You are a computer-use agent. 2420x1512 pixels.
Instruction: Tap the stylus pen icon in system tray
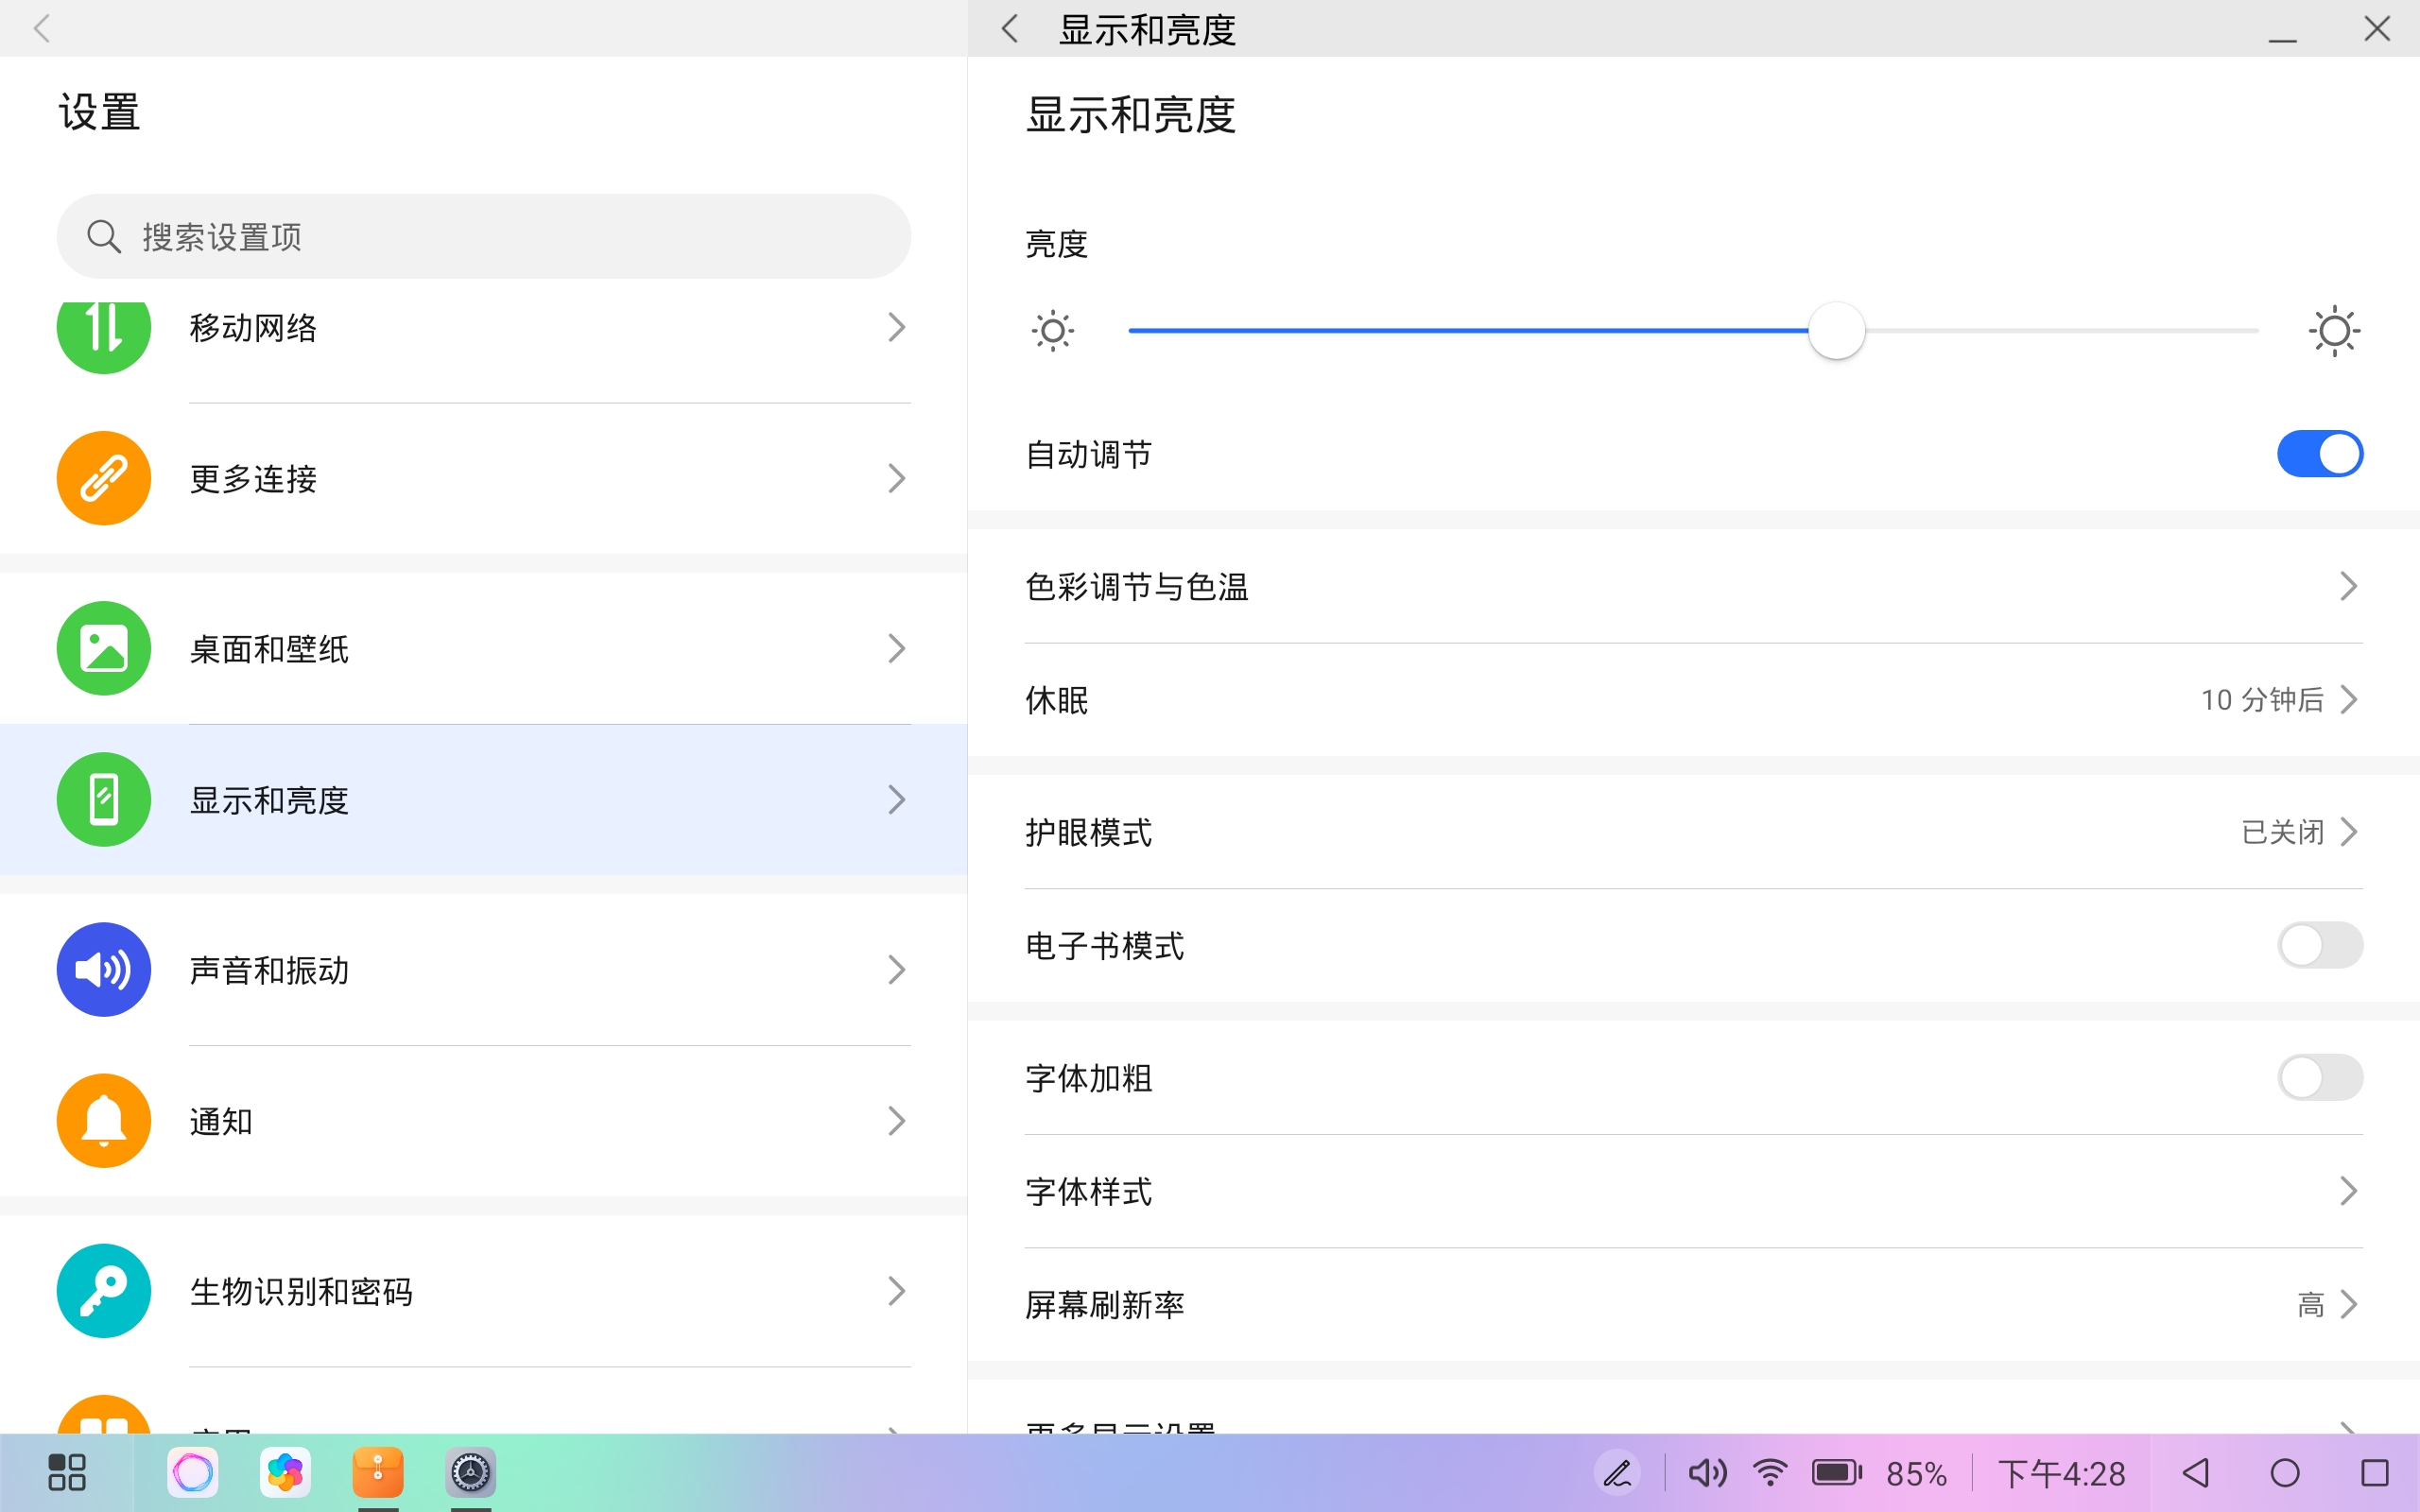point(1617,1472)
